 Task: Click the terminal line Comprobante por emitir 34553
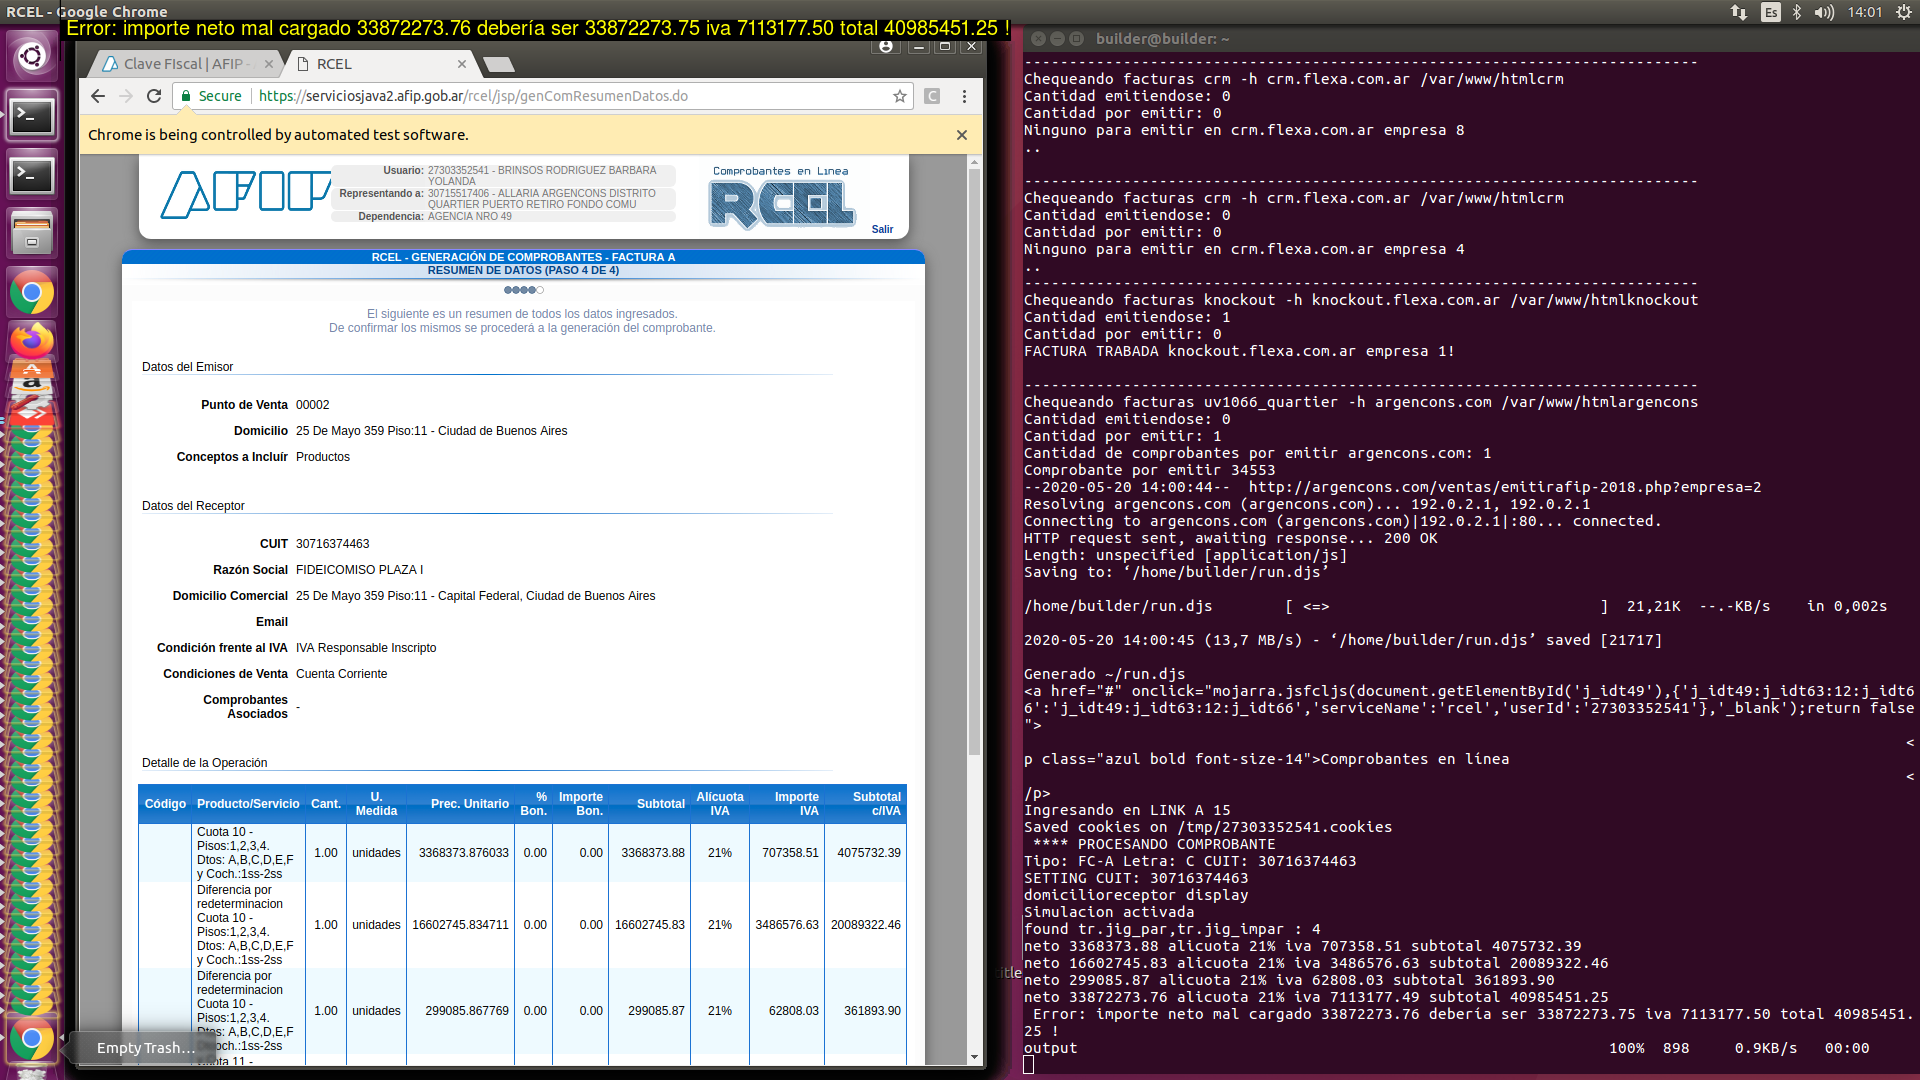tap(1149, 470)
